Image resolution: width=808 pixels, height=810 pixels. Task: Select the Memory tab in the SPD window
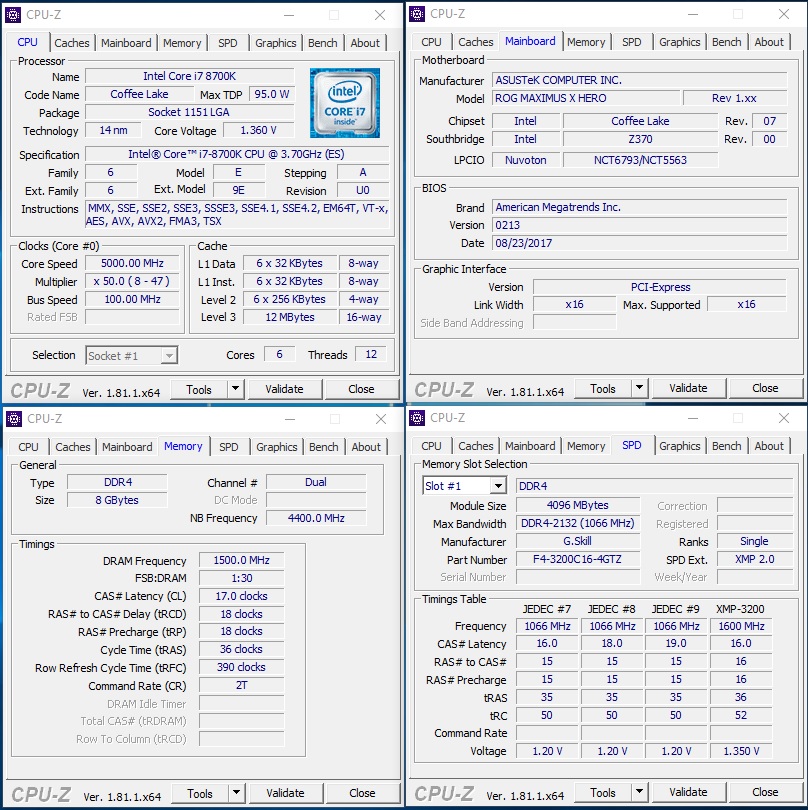[x=586, y=446]
